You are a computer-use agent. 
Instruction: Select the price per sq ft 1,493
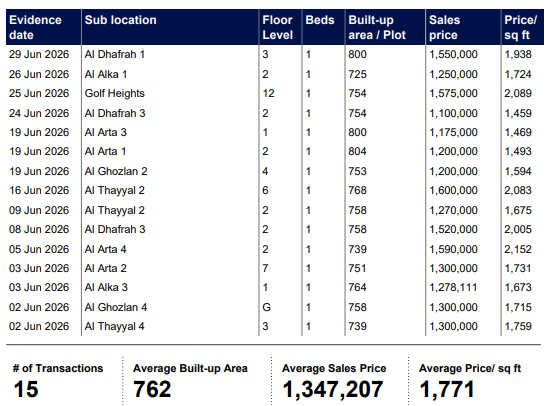(518, 151)
